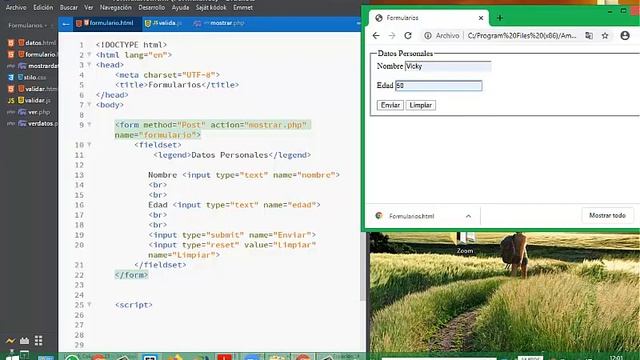Open the Desarrollo menu
Viewport: 640px width, 360px height.
pos(151,7)
